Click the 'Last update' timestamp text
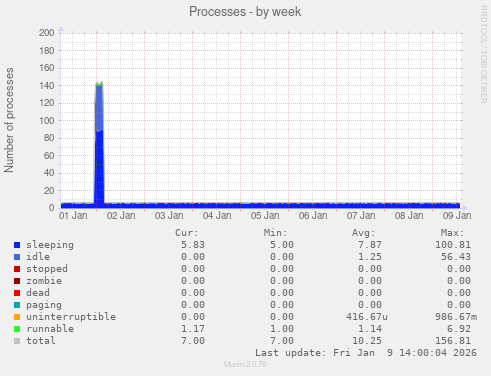491x376 pixels. pos(366,353)
